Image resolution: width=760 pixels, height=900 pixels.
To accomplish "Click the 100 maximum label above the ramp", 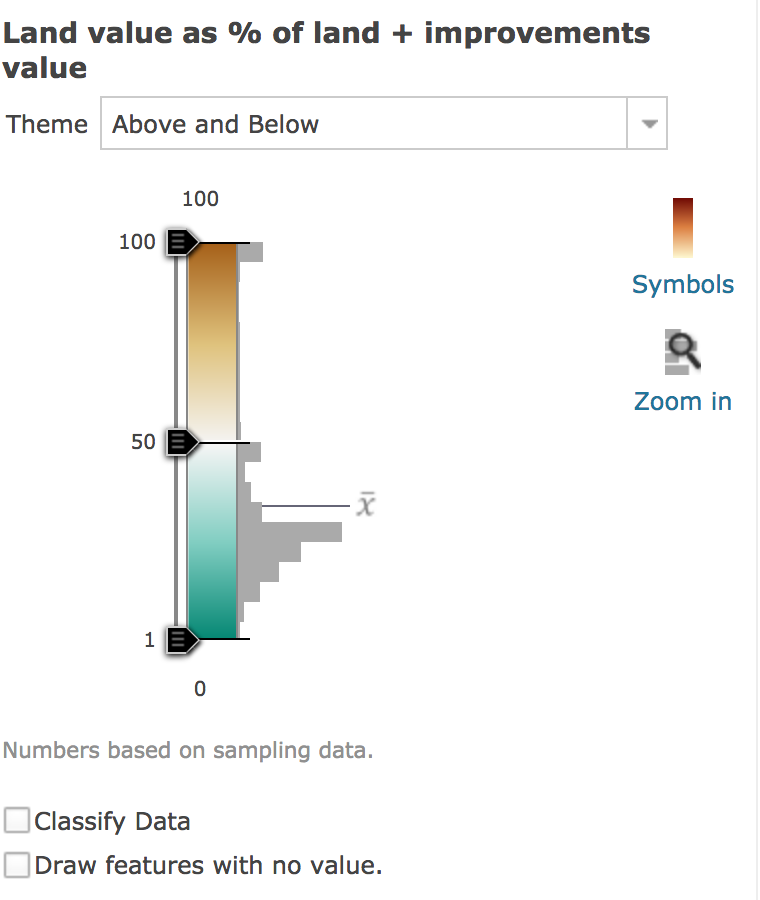I will [200, 199].
